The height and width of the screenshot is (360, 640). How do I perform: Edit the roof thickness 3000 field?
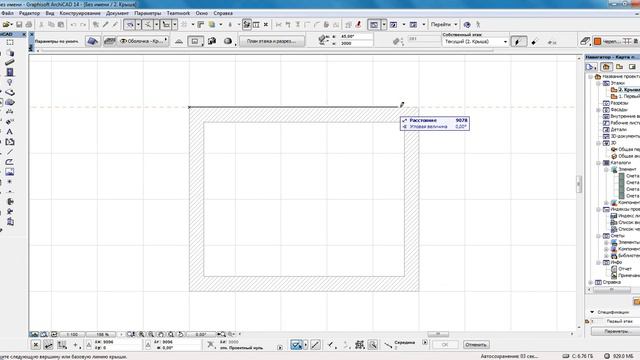355,43
